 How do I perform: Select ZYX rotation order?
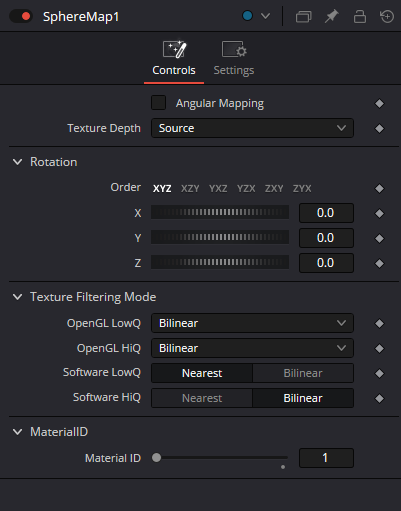[x=302, y=189]
